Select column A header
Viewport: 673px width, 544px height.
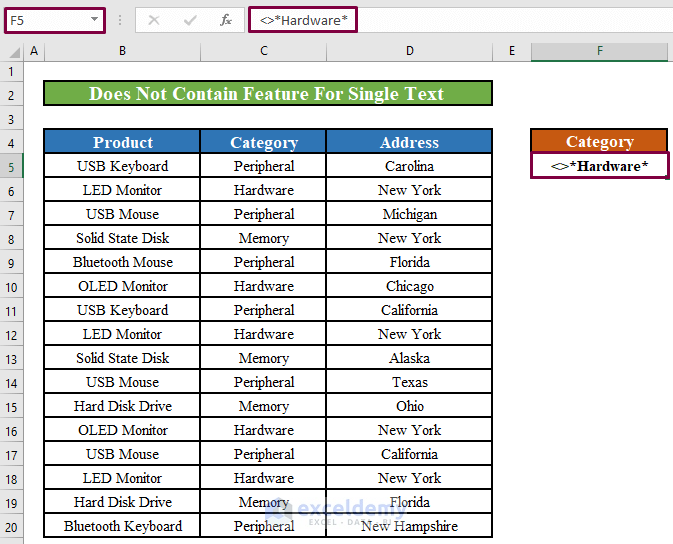(34, 51)
